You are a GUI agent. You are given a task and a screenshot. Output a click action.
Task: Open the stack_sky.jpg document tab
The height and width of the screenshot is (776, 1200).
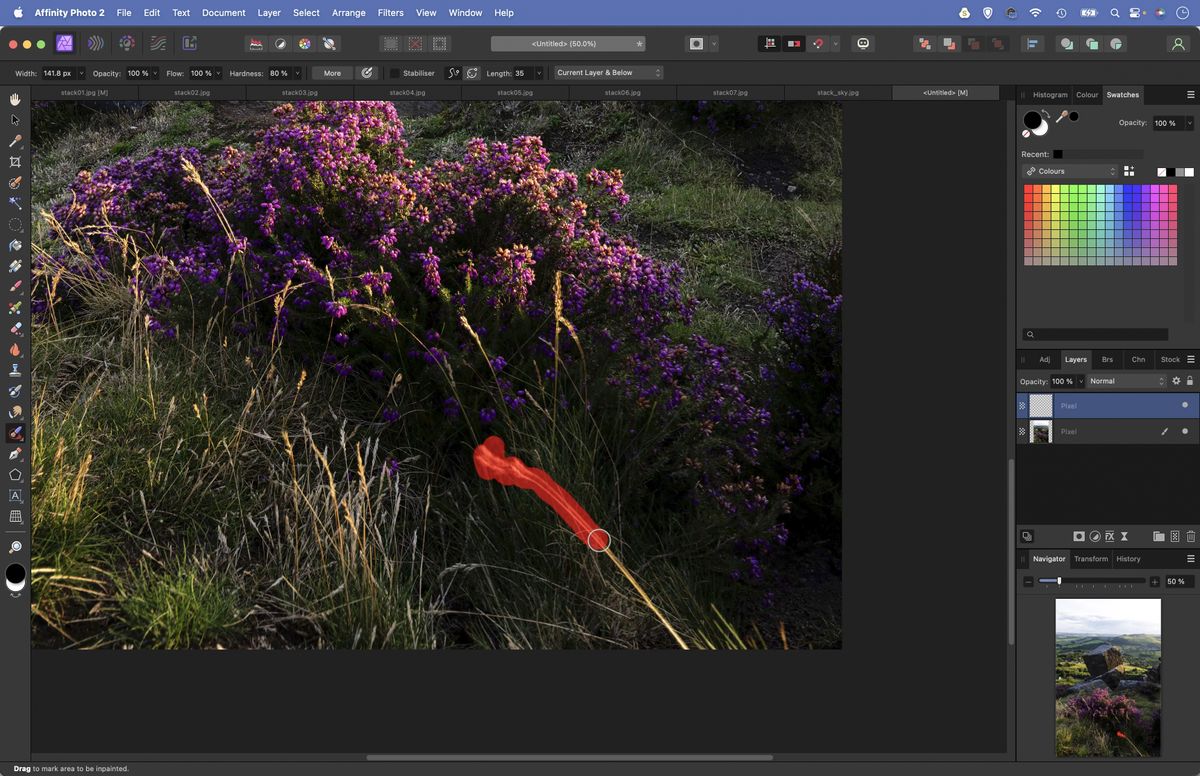point(836,91)
